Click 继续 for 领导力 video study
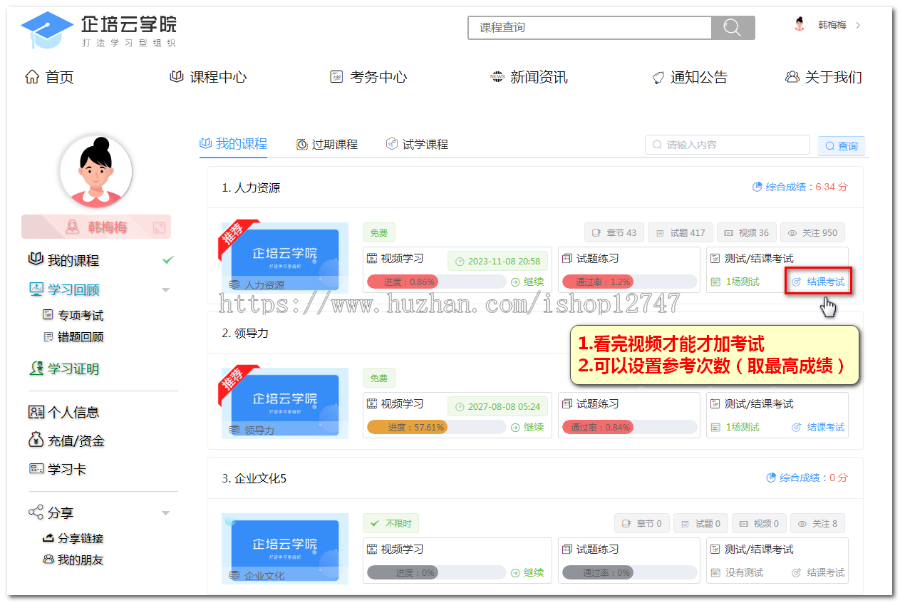Screen dimensions: 900x603 click(528, 427)
